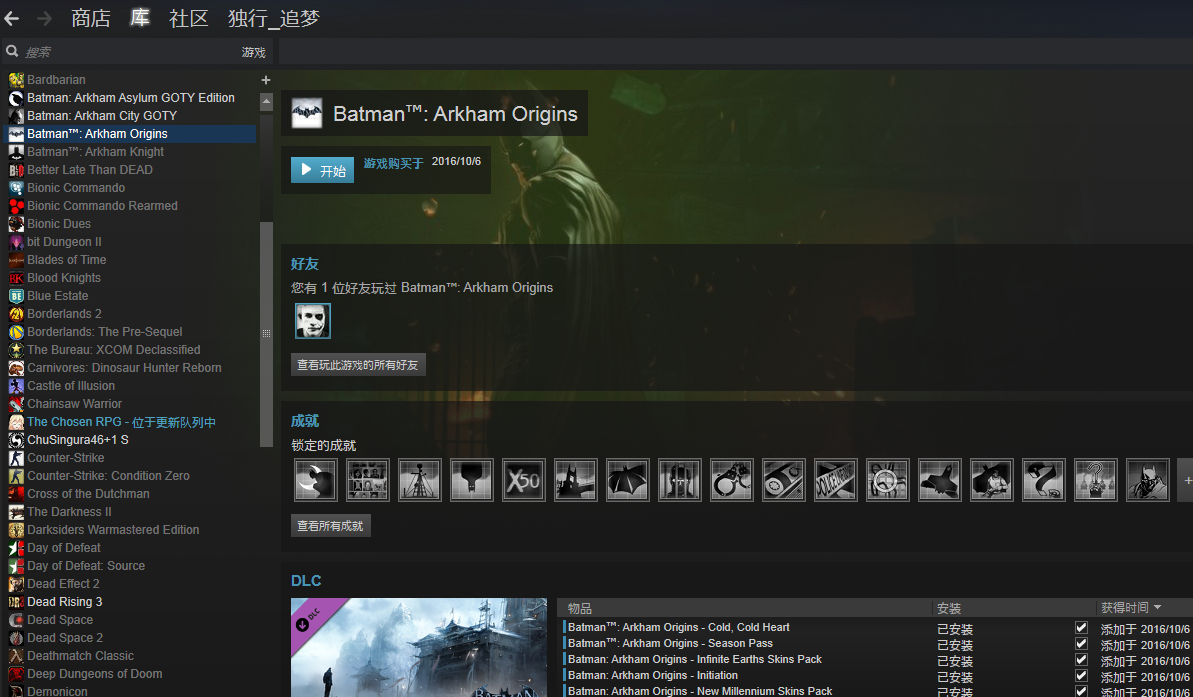
Task: Select the first locked achievement icon
Action: tap(316, 480)
